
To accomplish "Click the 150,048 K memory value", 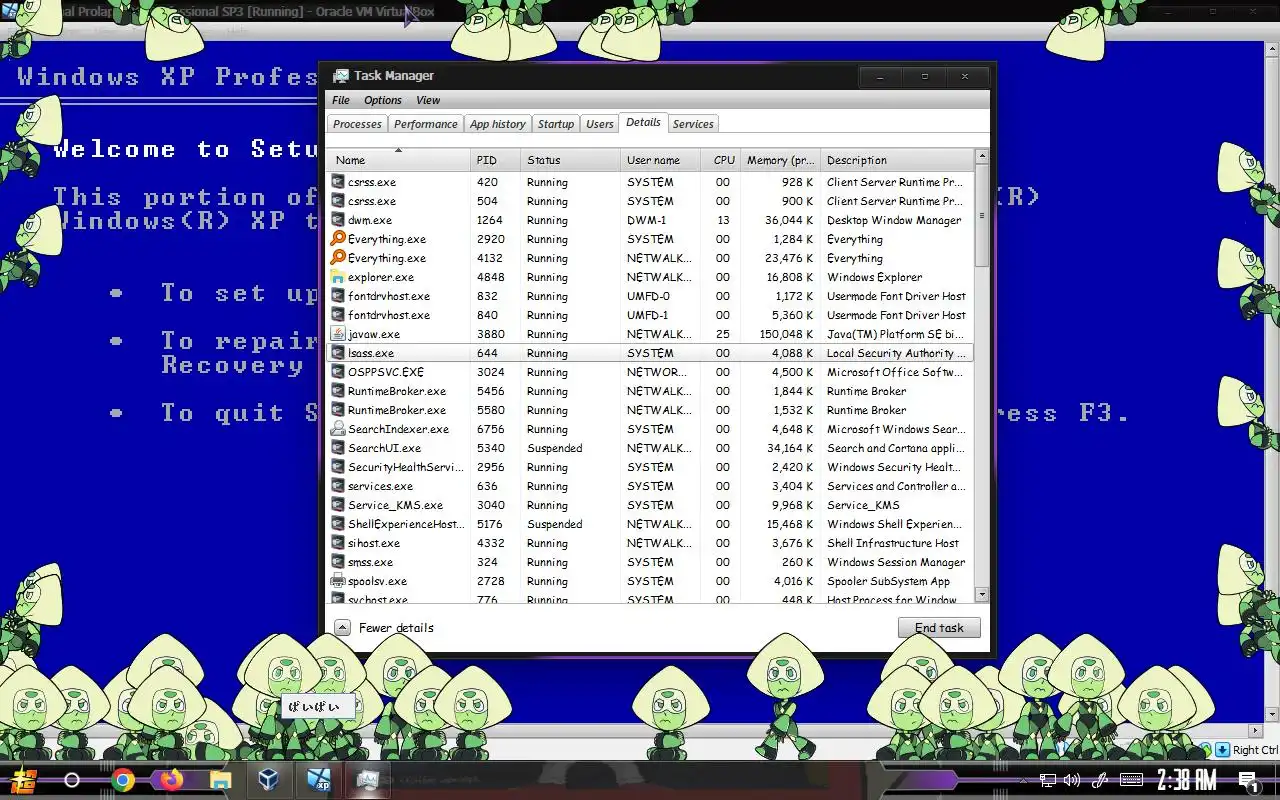I will click(785, 334).
